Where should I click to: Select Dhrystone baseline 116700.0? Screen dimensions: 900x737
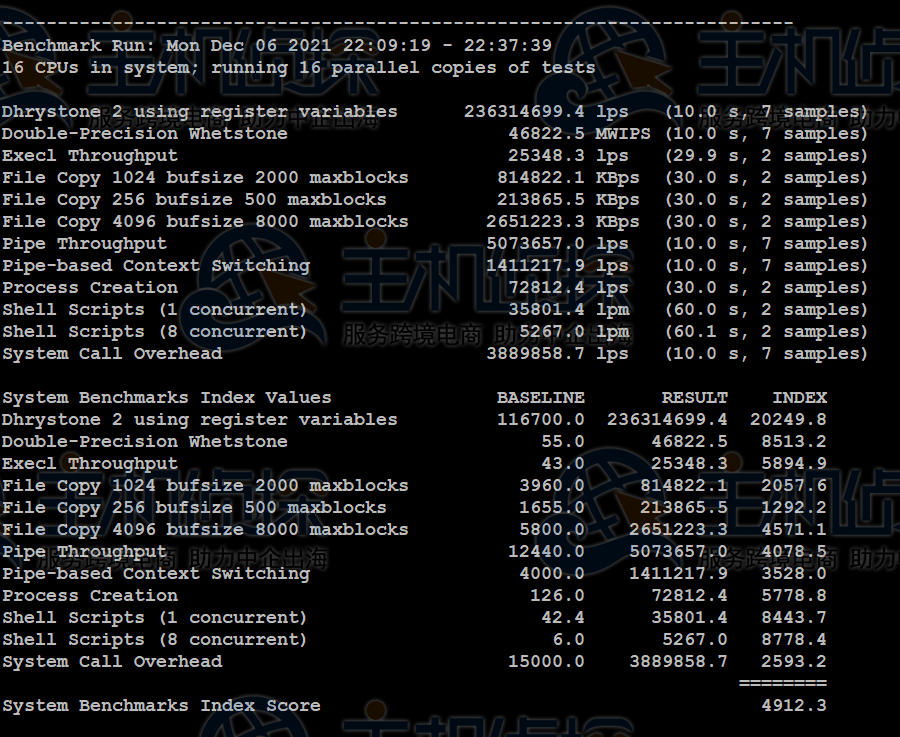pos(541,420)
